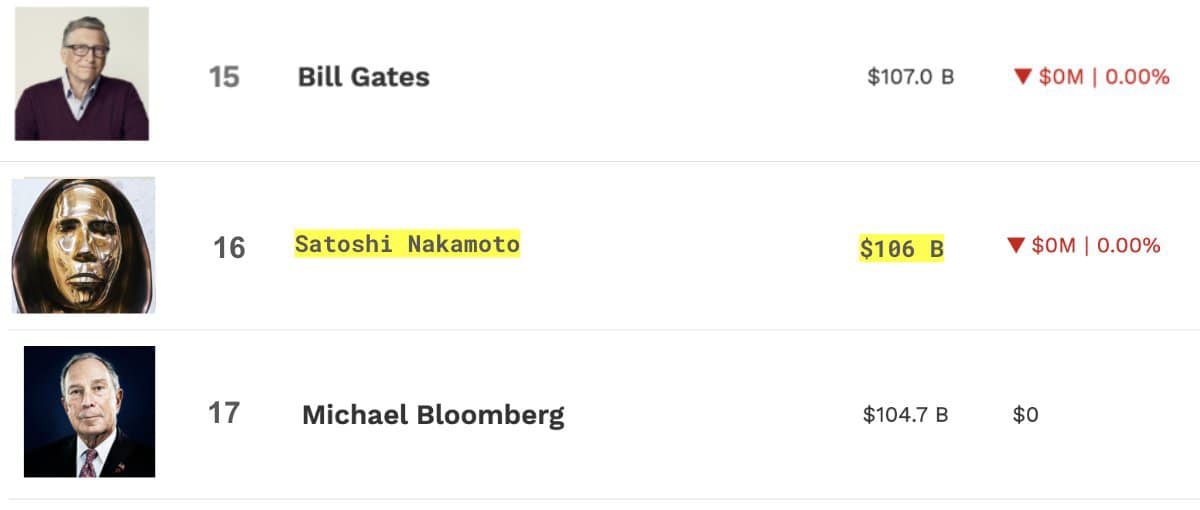Click rank number 17
Screen dimensions: 1200x510
(x=224, y=413)
